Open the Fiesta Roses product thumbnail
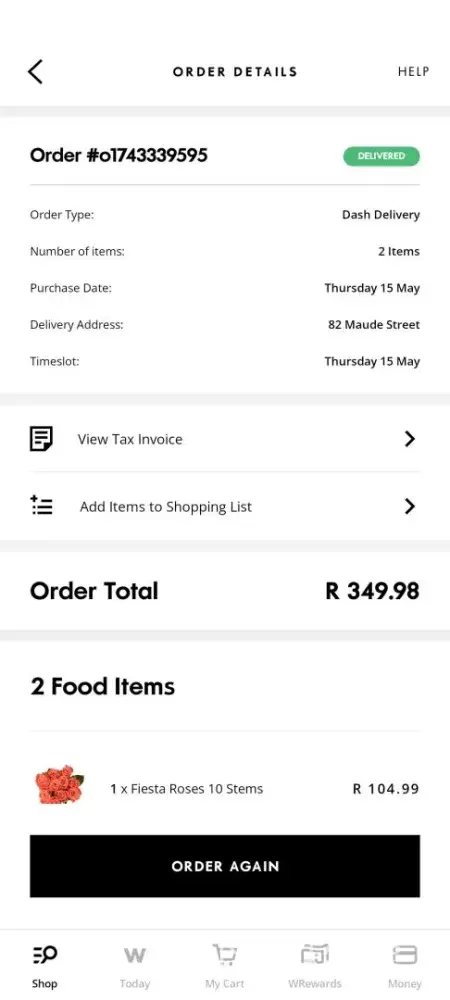 [x=59, y=786]
